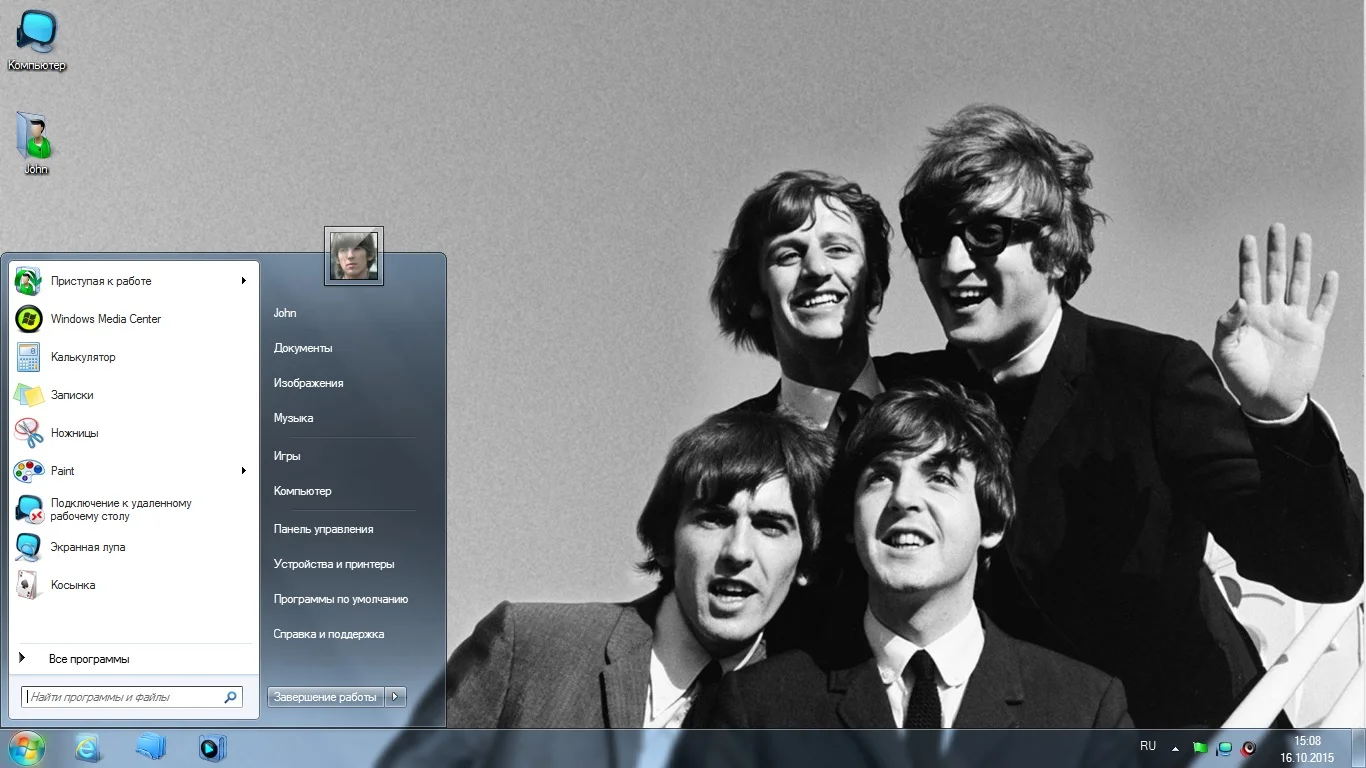Expand Приступая к работе submenu arrow
This screenshot has width=1366, height=768.
tap(243, 281)
